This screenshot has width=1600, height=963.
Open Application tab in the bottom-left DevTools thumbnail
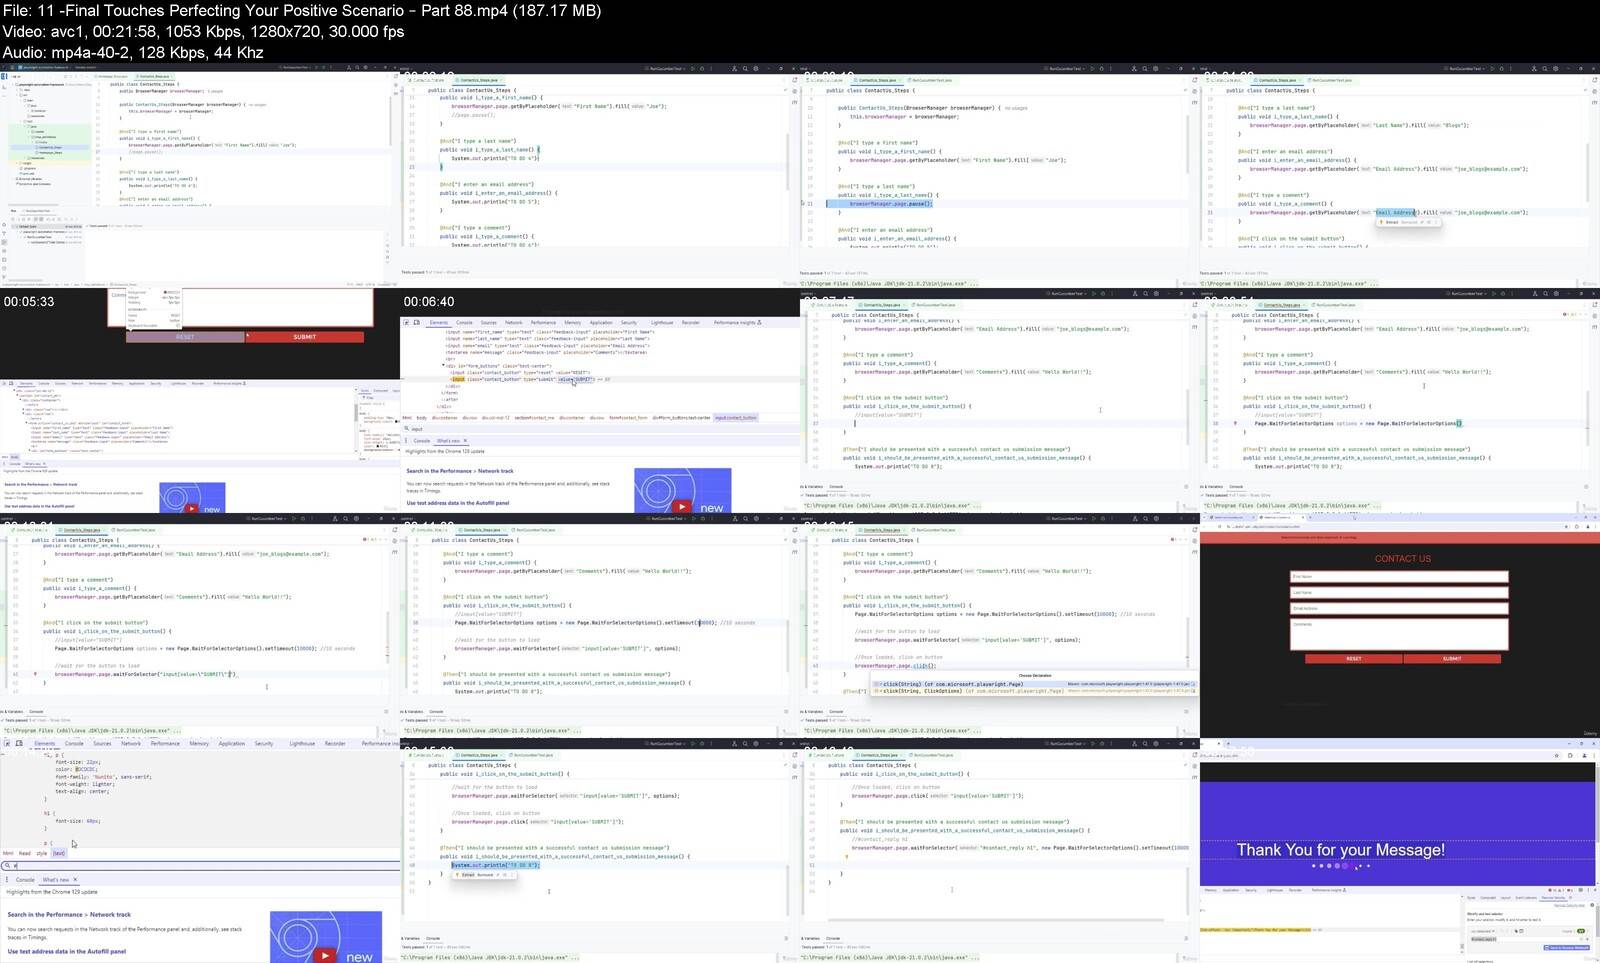[232, 744]
